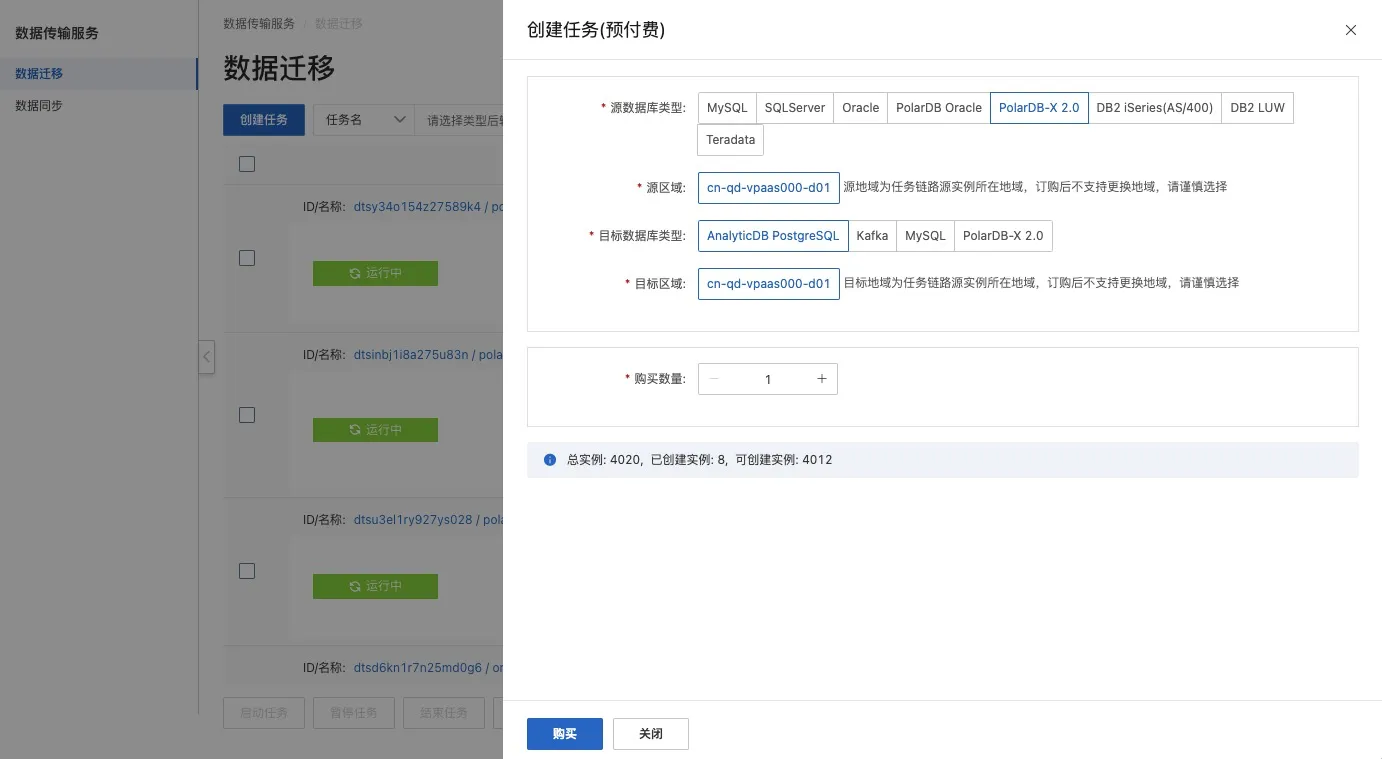1382x759 pixels.
Task: Open the 任务名 filter dropdown
Action: pyautogui.click(x=364, y=120)
